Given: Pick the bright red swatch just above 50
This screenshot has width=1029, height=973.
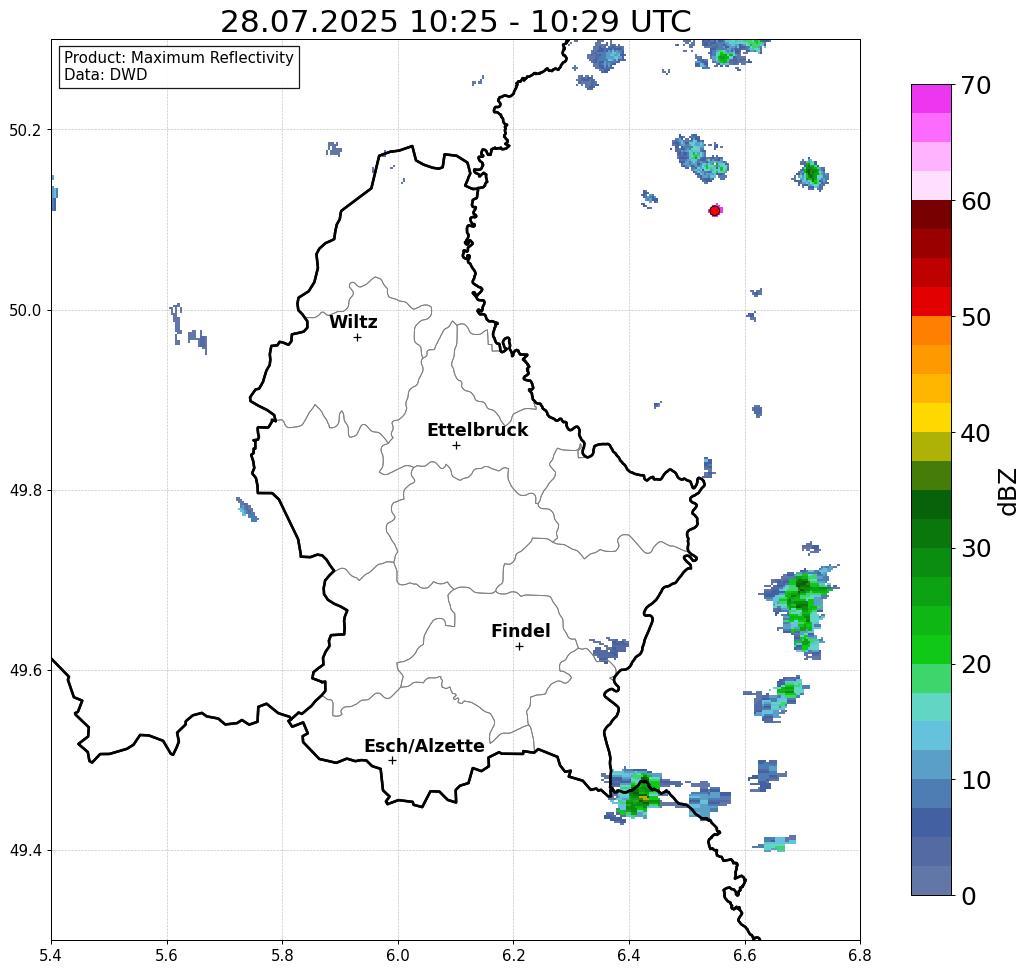Looking at the screenshot, I should pyautogui.click(x=931, y=302).
